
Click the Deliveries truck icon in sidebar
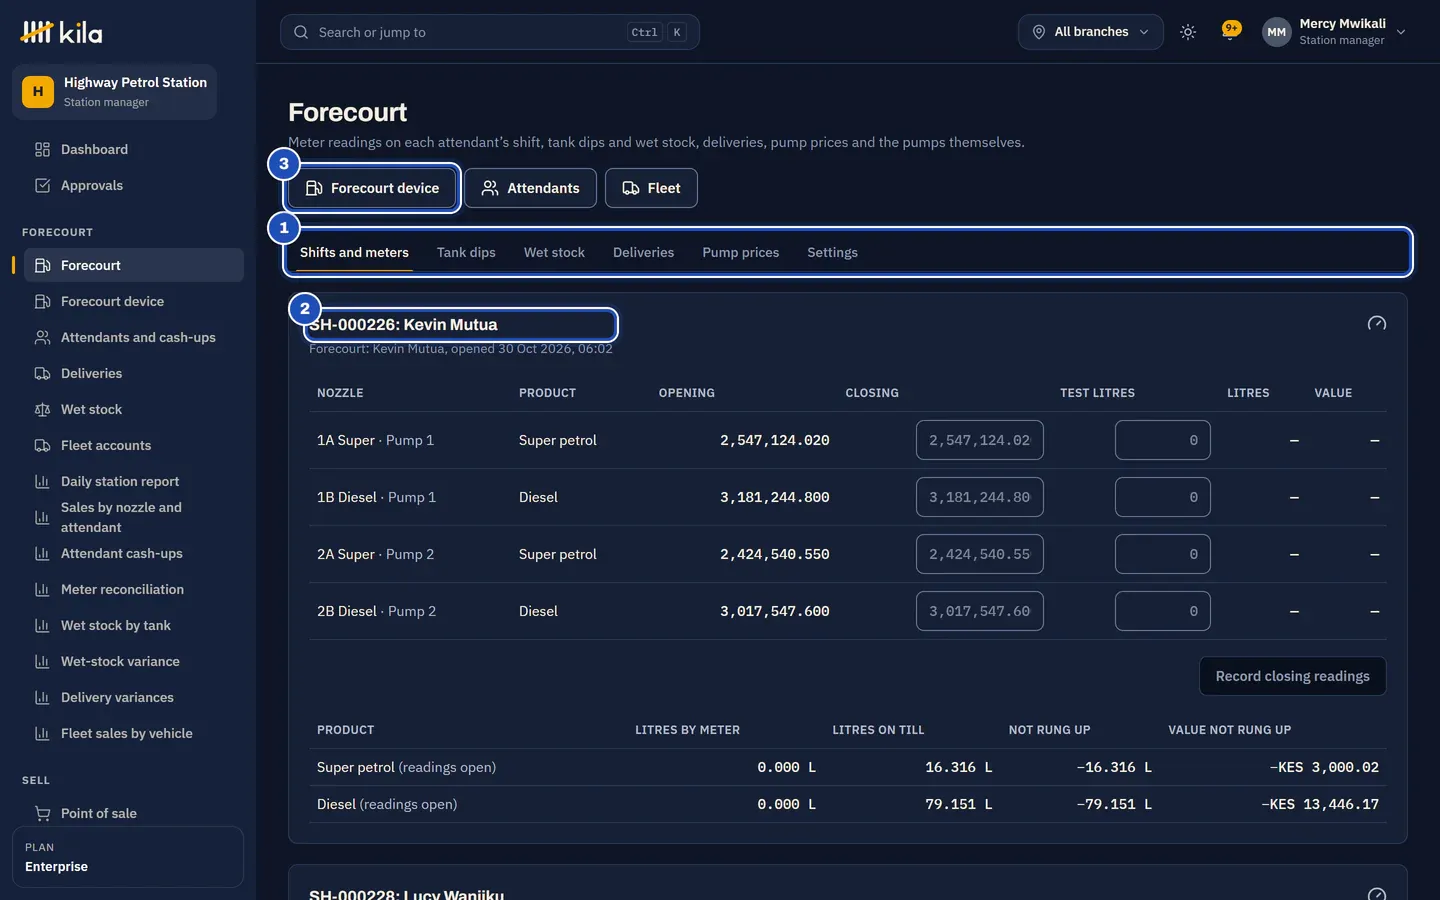(42, 373)
